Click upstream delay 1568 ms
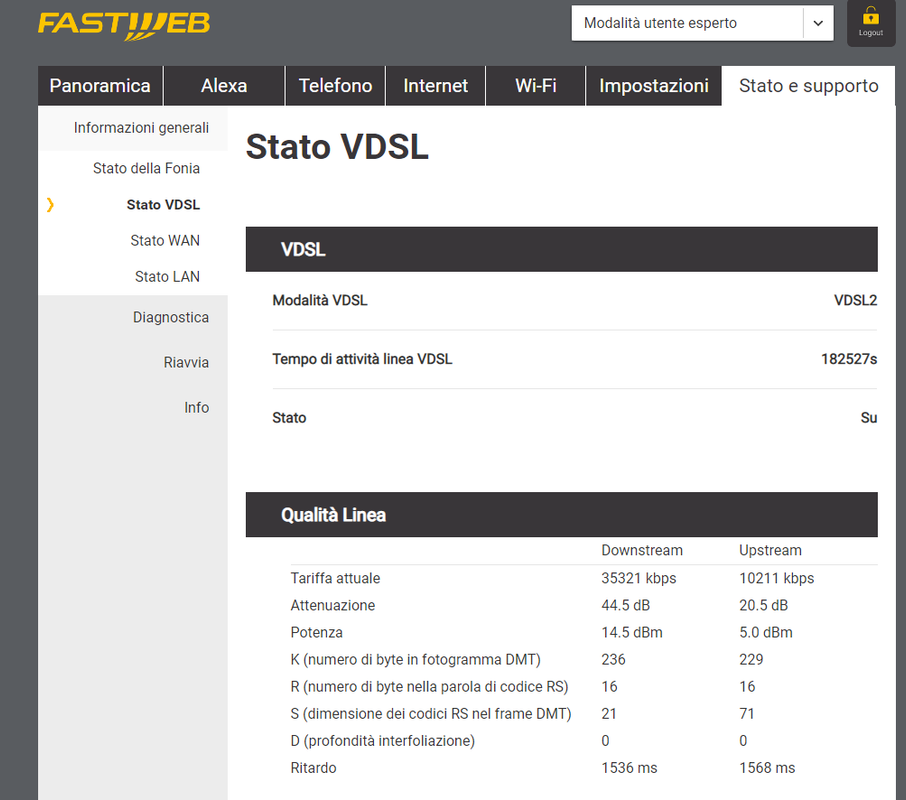Image resolution: width=906 pixels, height=800 pixels. pyautogui.click(x=767, y=768)
